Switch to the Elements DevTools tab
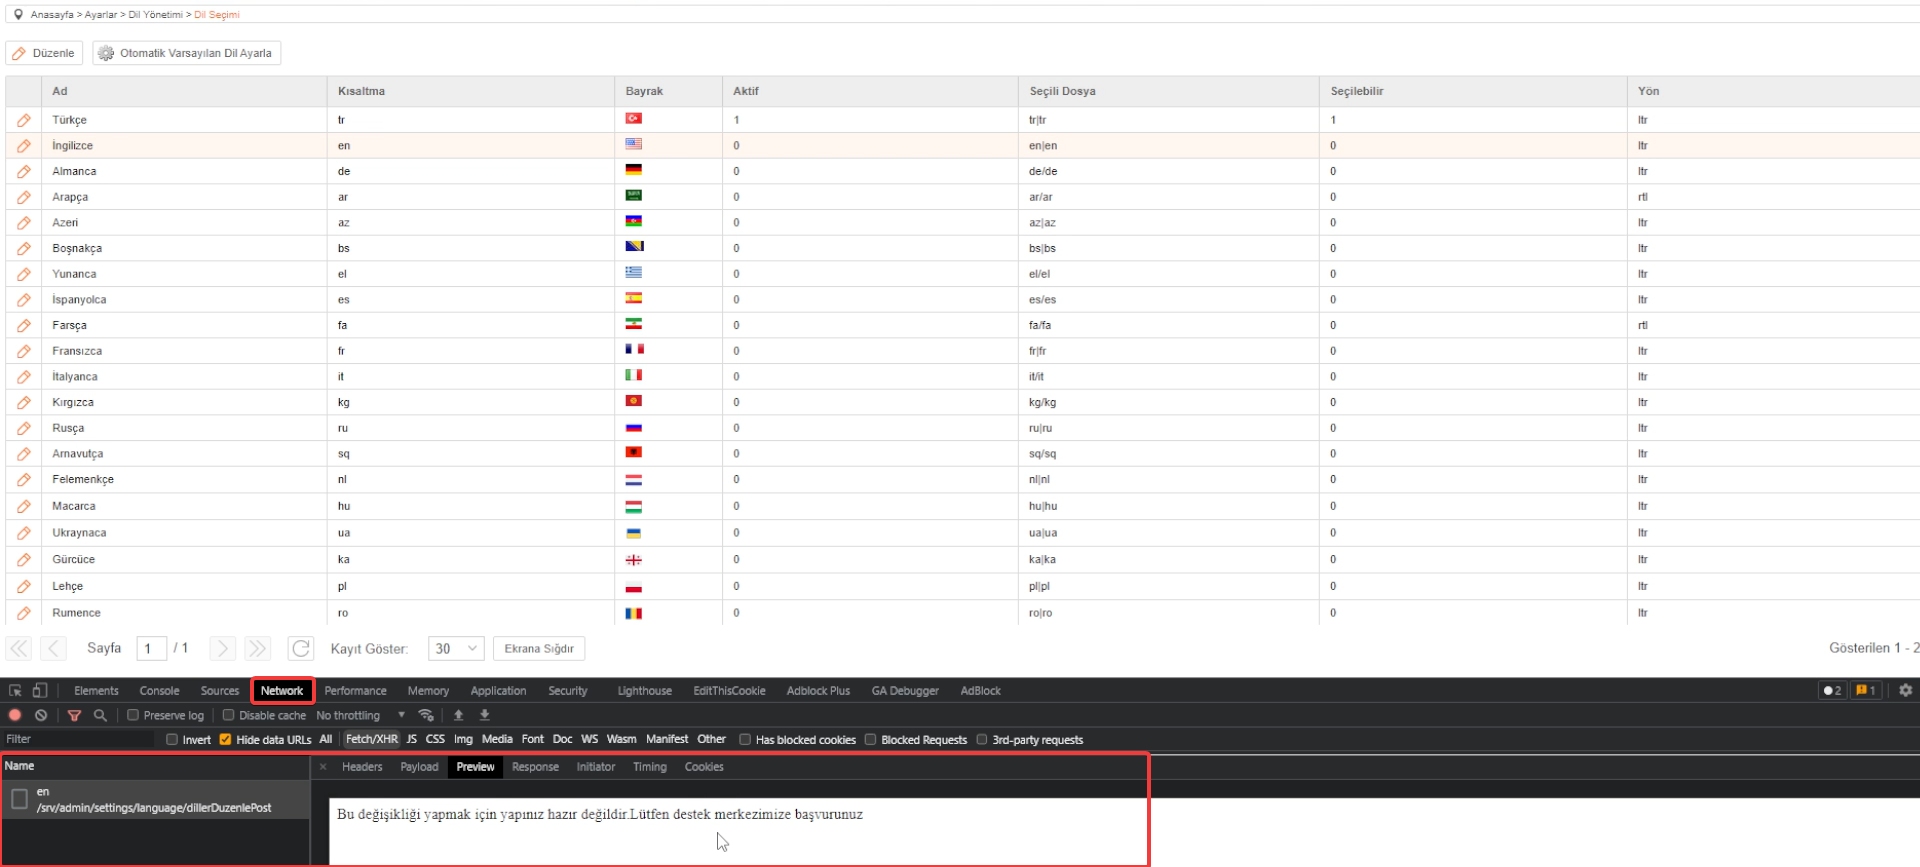 (x=96, y=691)
